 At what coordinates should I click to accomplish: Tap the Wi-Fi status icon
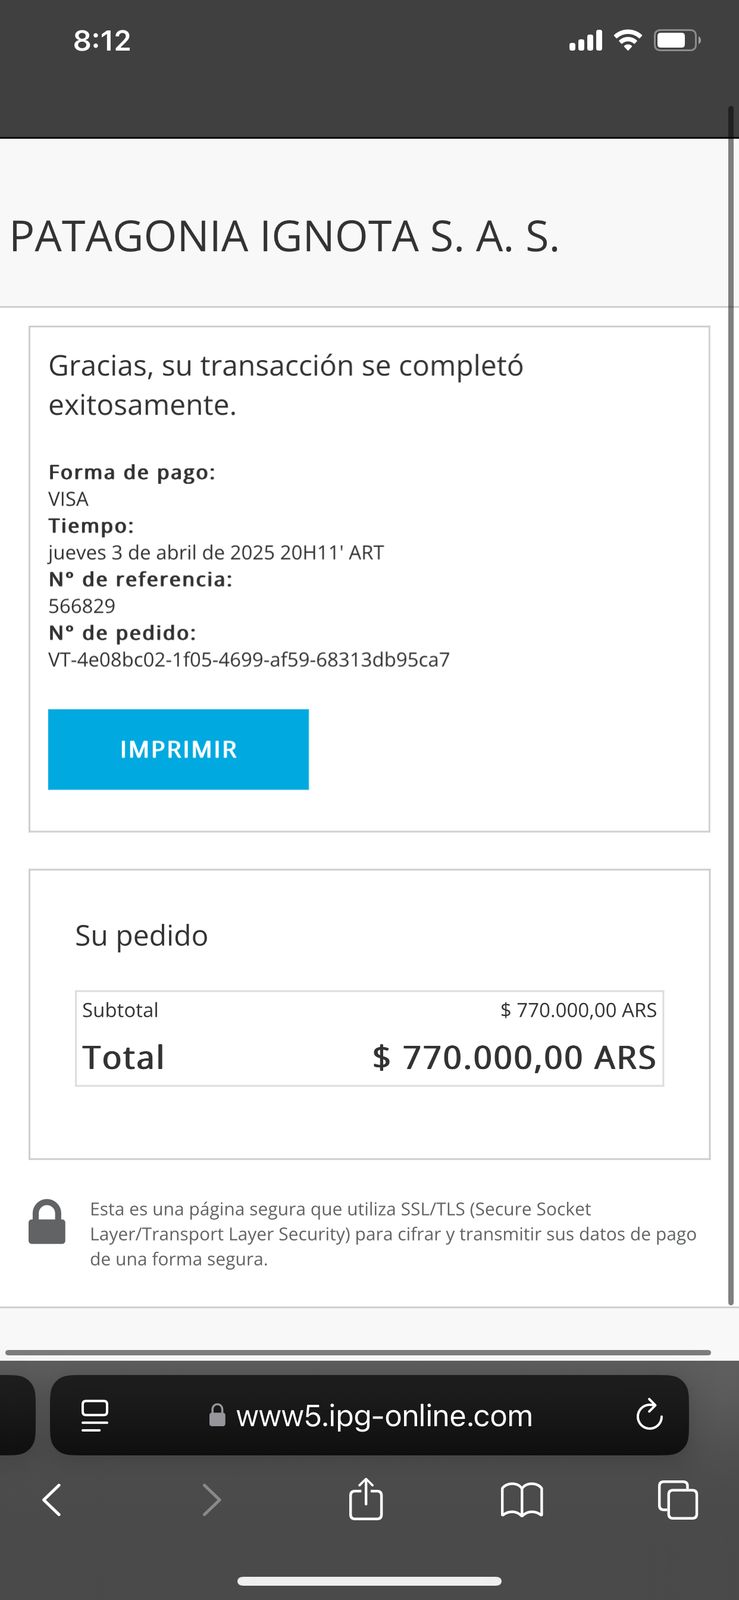[628, 40]
